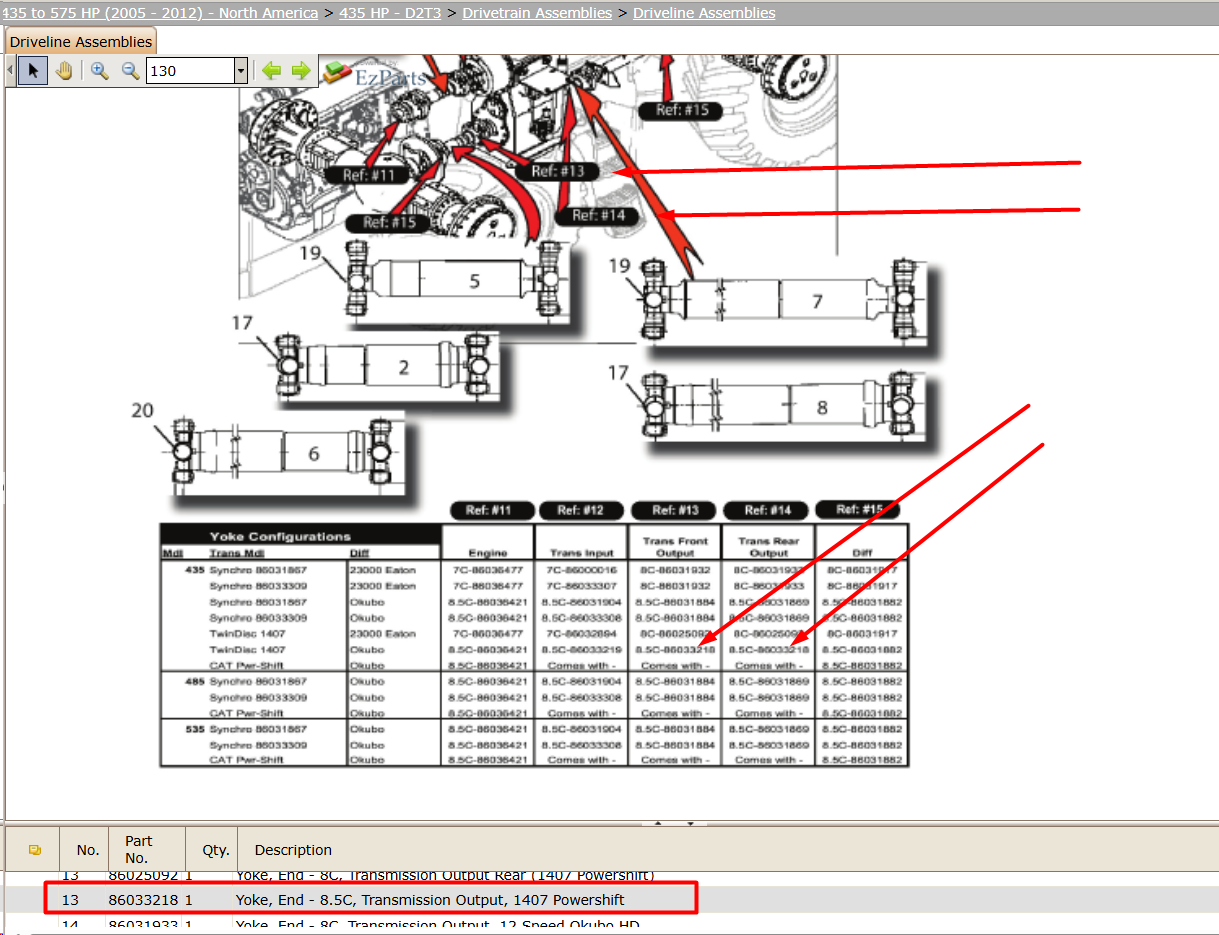Click callout number 19 beside shaft 7
This screenshot has height=935, width=1219.
[x=620, y=265]
